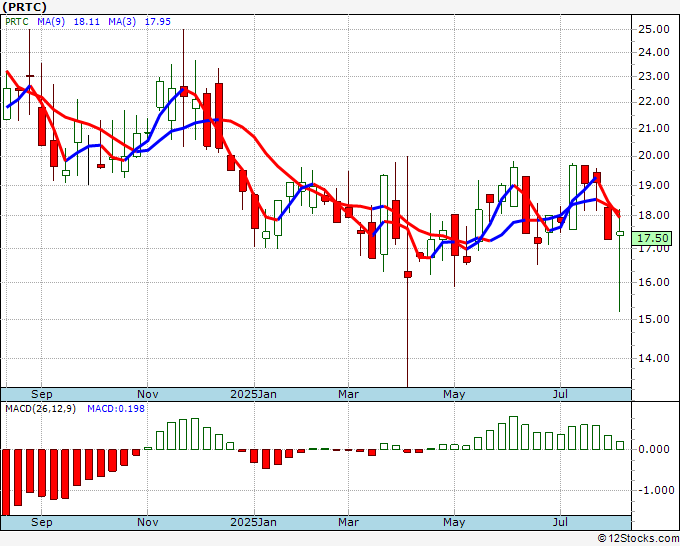Click the MA(3) legend label
Image resolution: width=680 pixels, height=546 pixels.
click(122, 22)
